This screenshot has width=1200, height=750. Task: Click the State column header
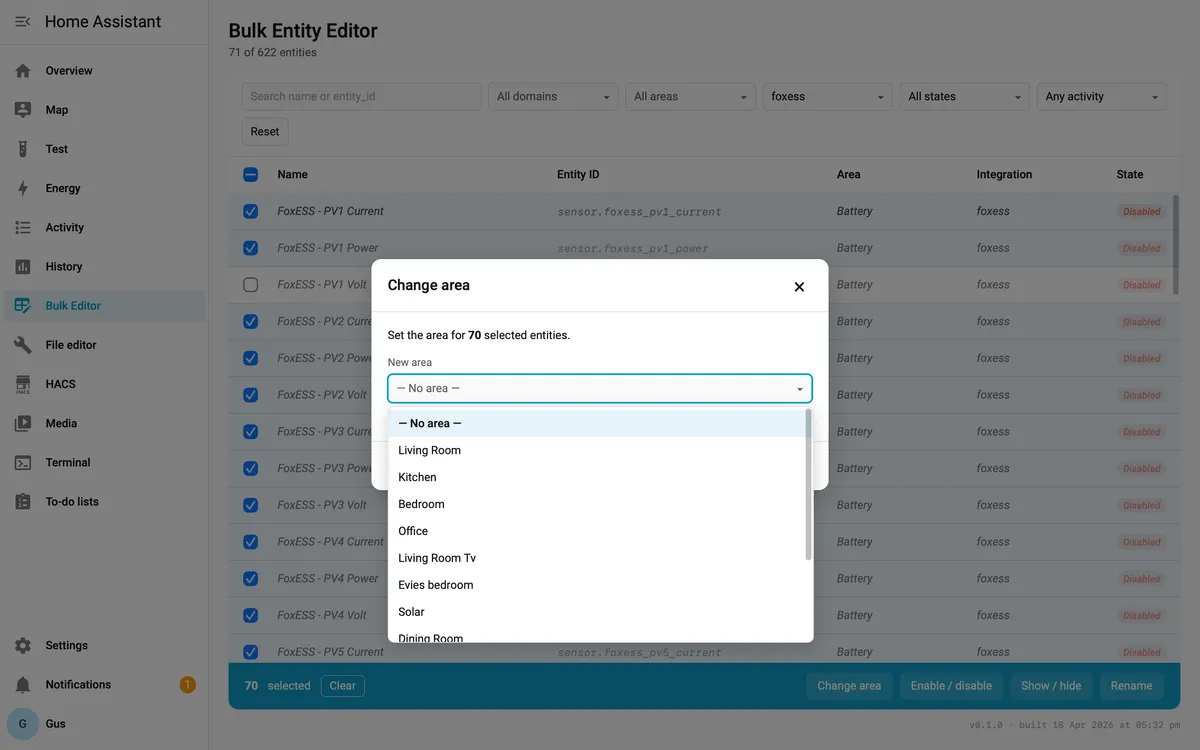click(1130, 175)
